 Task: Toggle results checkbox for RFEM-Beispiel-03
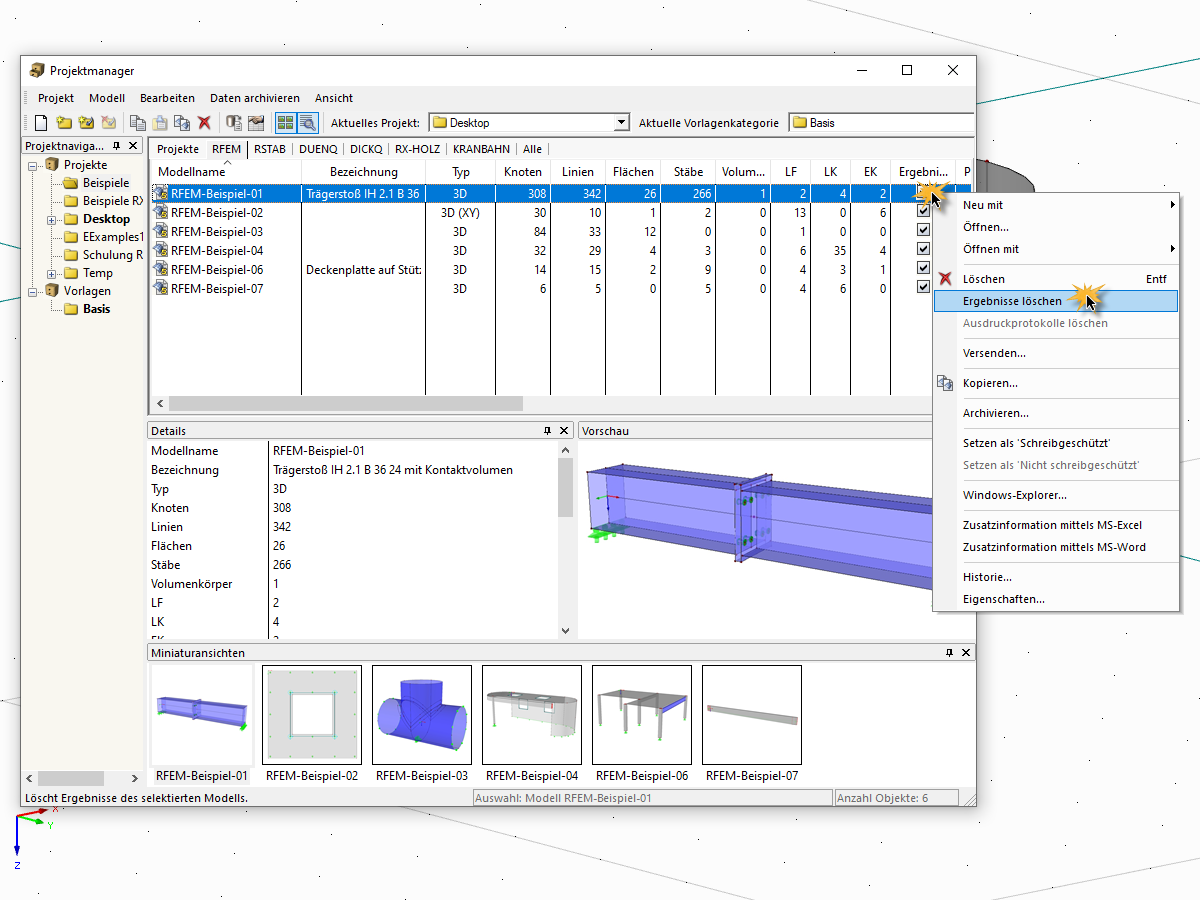(x=924, y=232)
